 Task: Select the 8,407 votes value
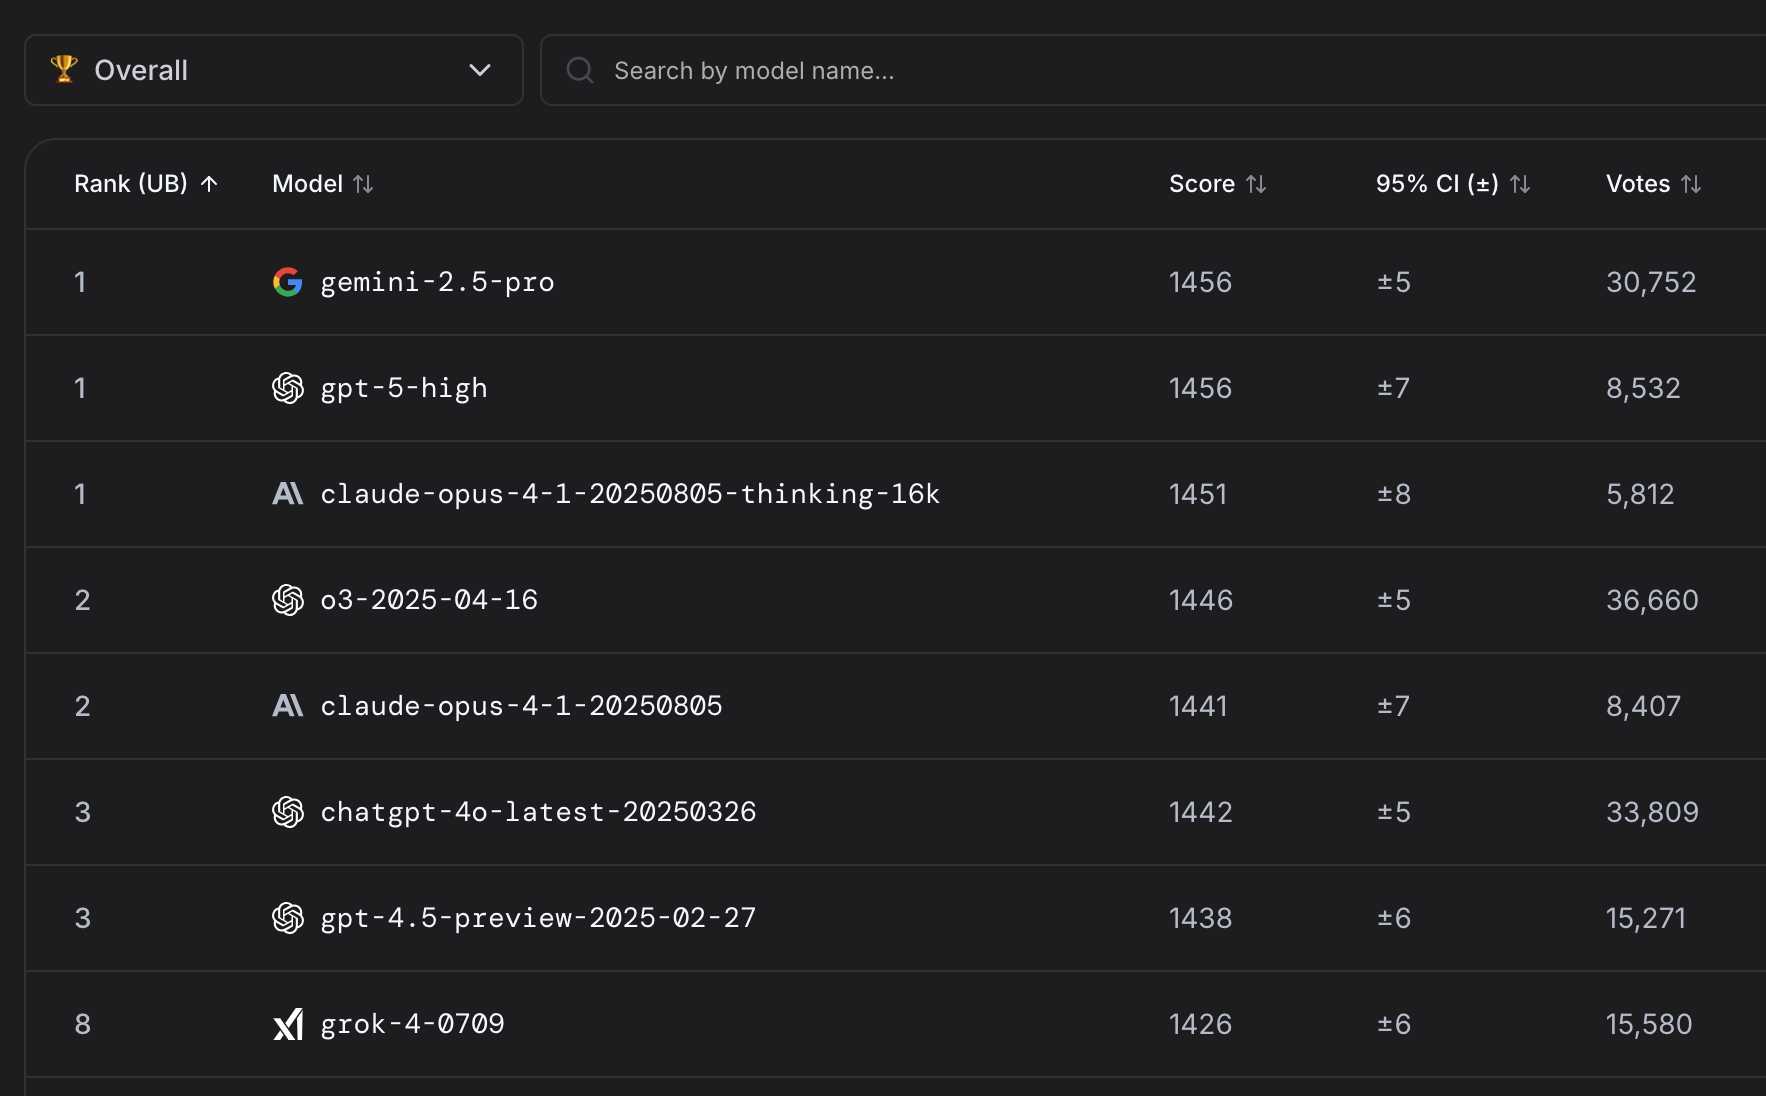pyautogui.click(x=1643, y=706)
